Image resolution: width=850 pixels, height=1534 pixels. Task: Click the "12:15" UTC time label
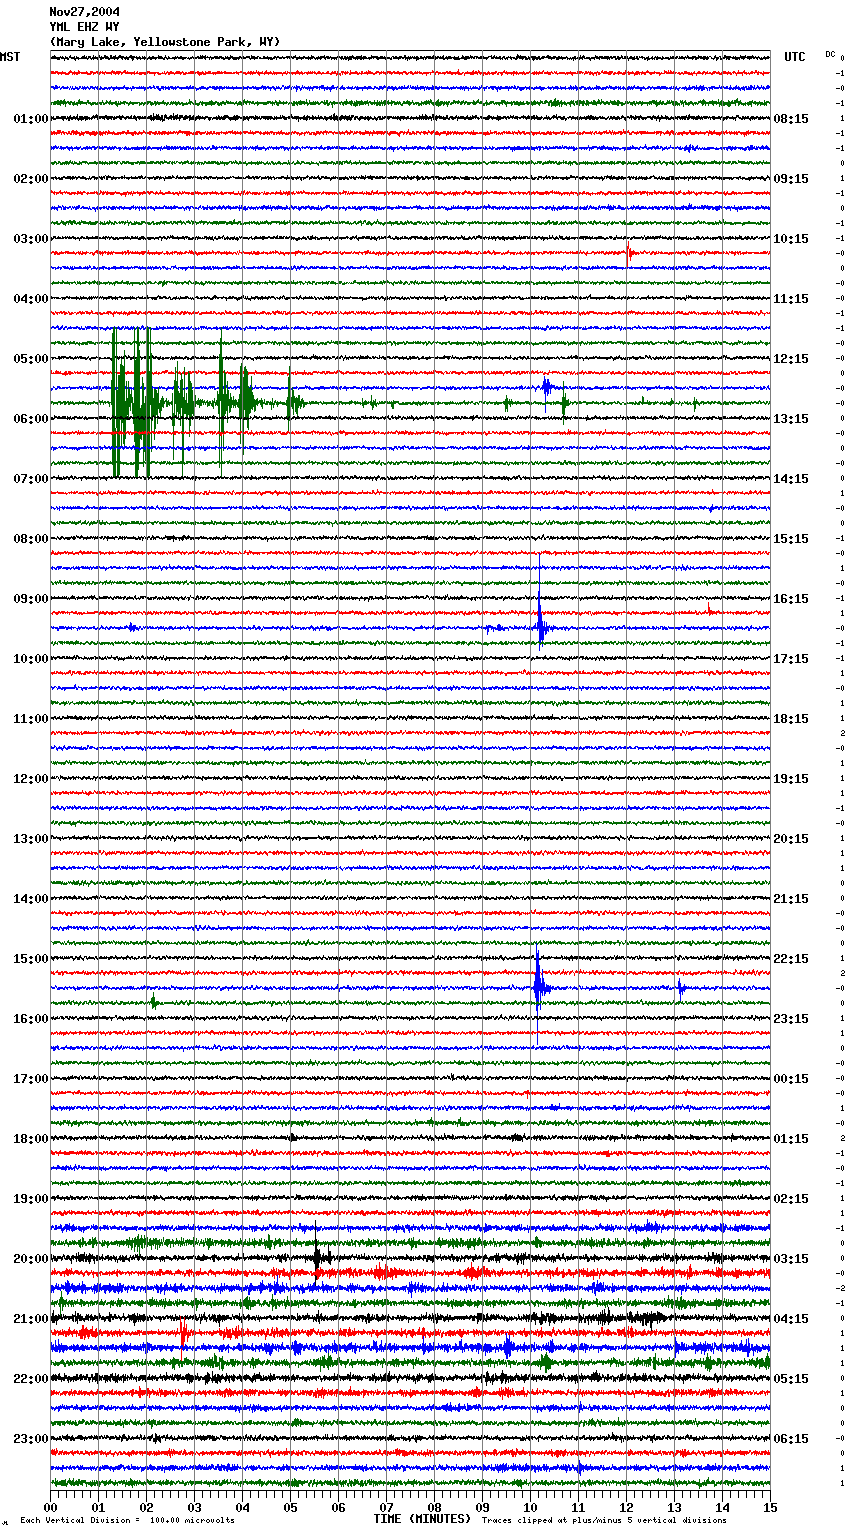click(791, 359)
